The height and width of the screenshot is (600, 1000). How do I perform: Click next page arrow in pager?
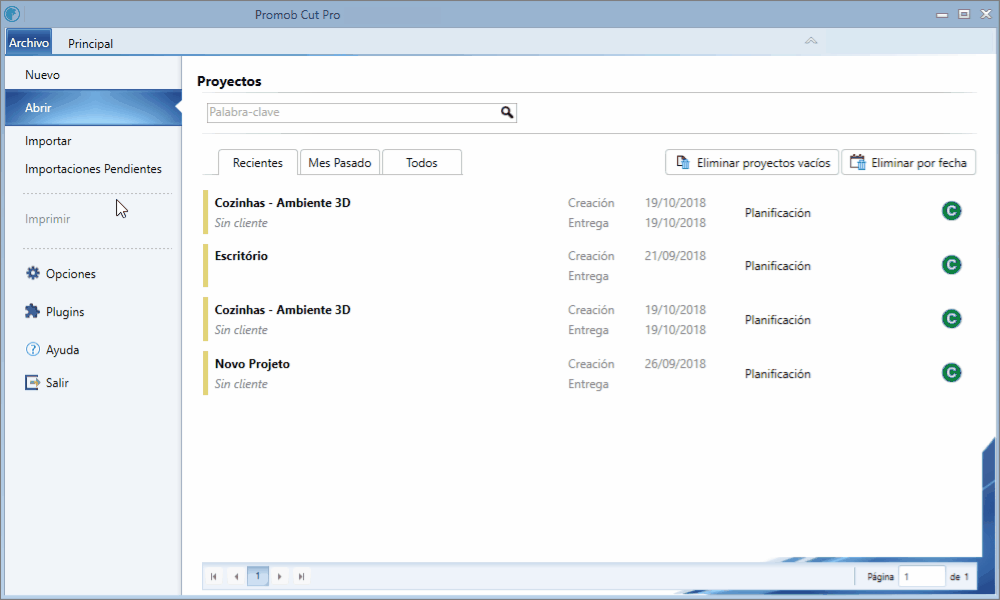coord(279,576)
